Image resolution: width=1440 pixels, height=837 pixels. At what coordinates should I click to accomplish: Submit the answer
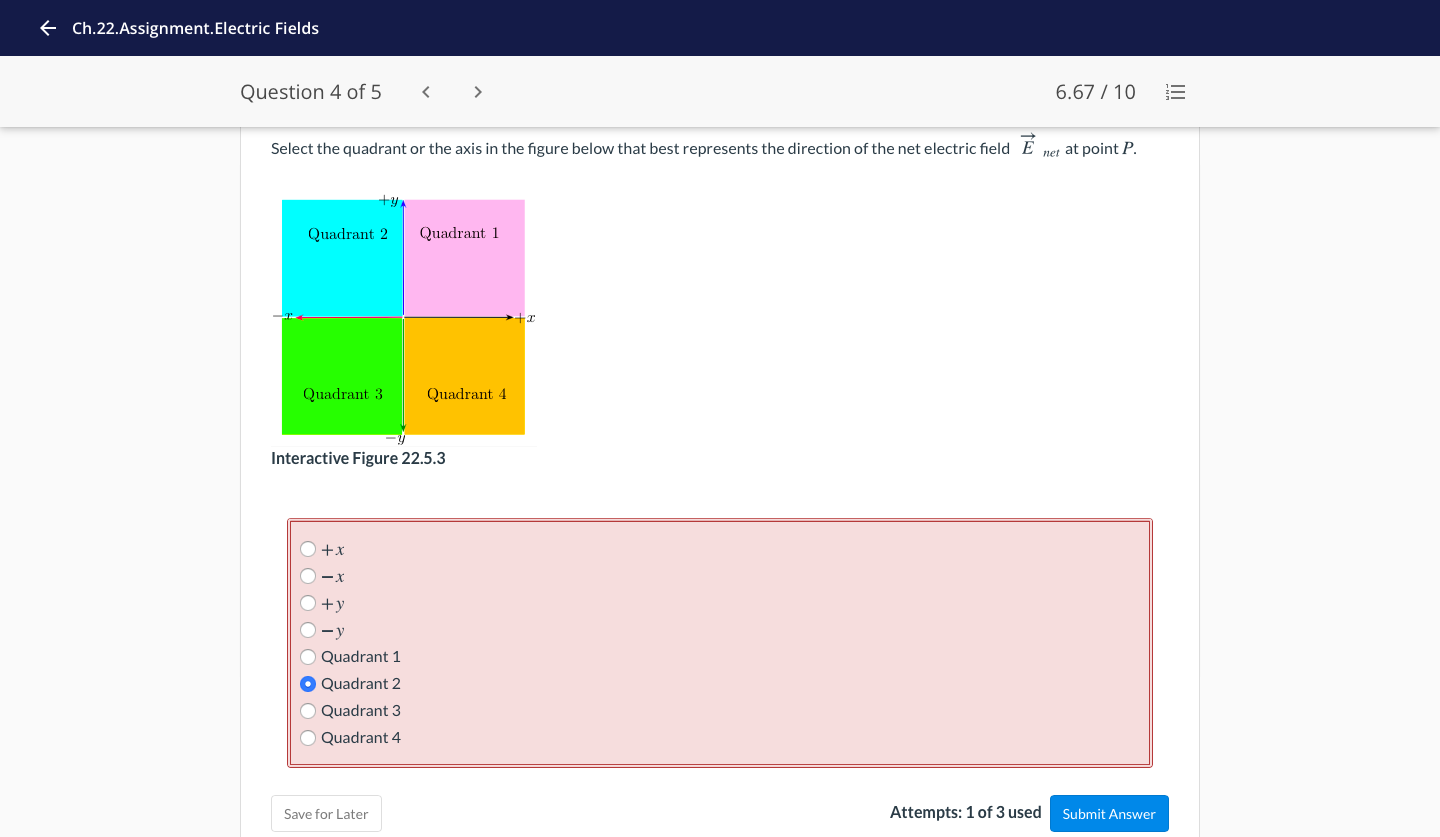click(1109, 813)
